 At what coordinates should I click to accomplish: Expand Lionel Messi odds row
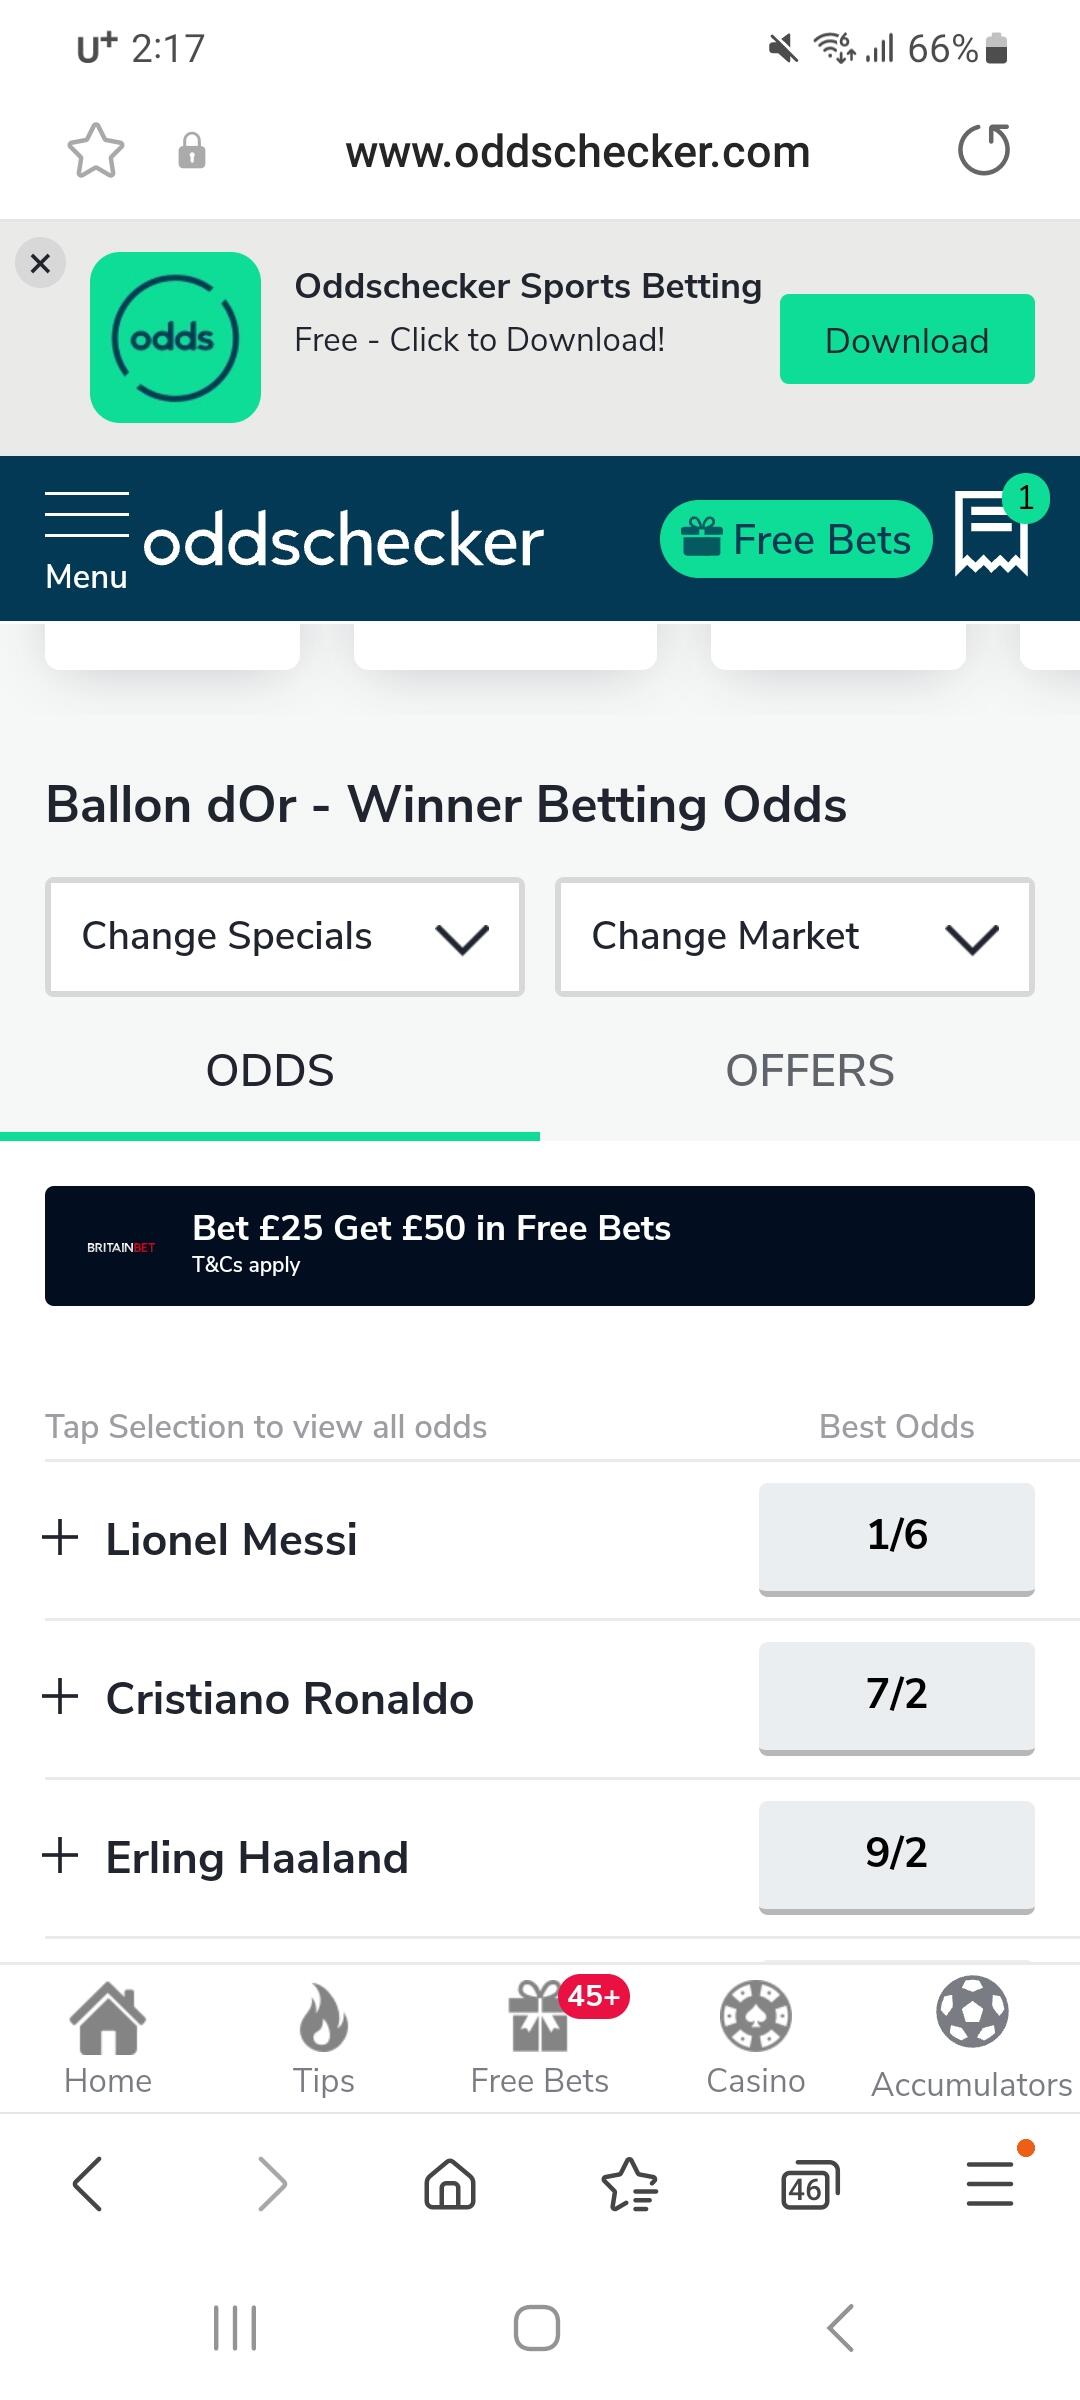(61, 1538)
